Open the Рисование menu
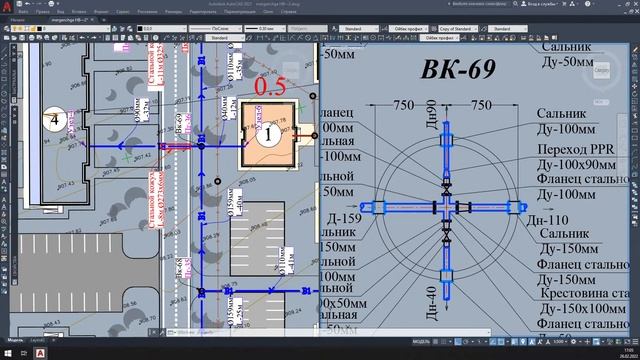This screenshot has height=360, width=640. point(147,12)
